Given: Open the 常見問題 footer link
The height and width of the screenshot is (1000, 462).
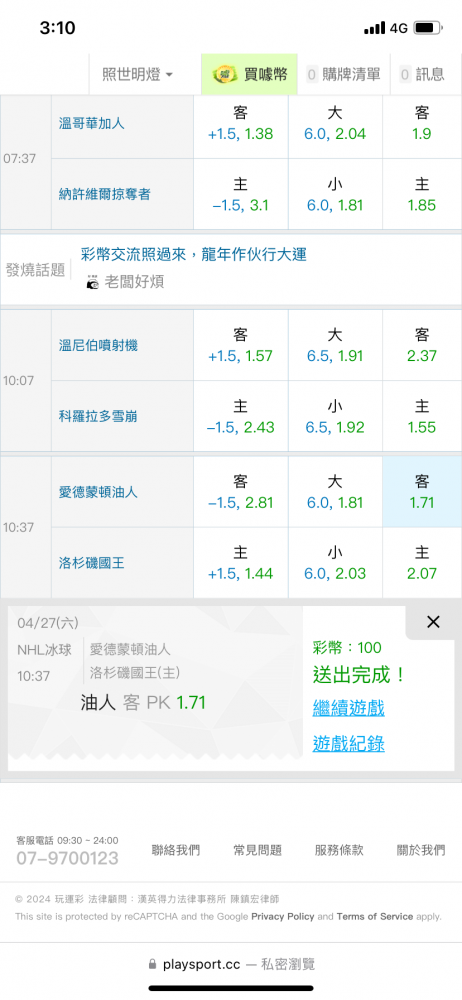Looking at the screenshot, I should 257,849.
